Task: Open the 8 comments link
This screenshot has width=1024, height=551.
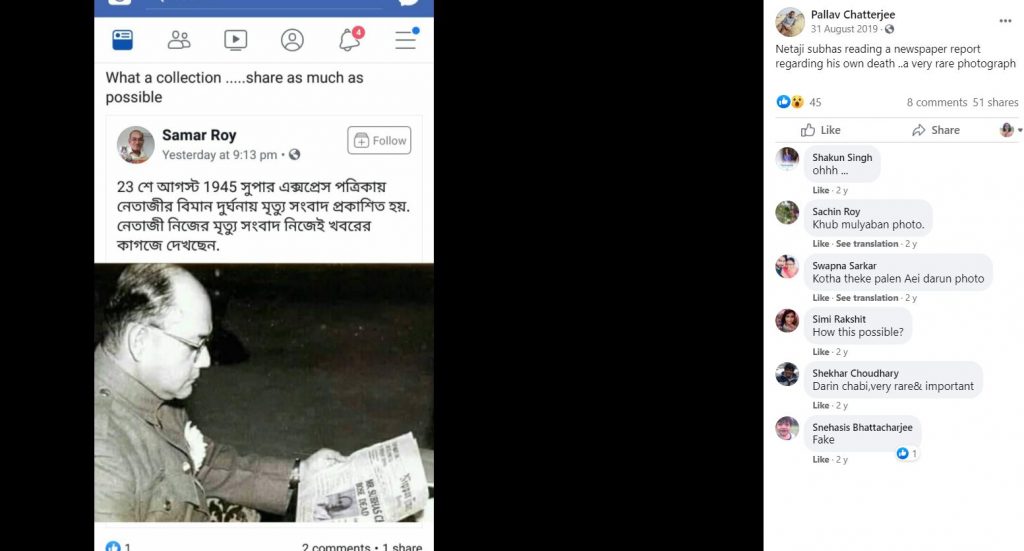Action: click(x=936, y=102)
